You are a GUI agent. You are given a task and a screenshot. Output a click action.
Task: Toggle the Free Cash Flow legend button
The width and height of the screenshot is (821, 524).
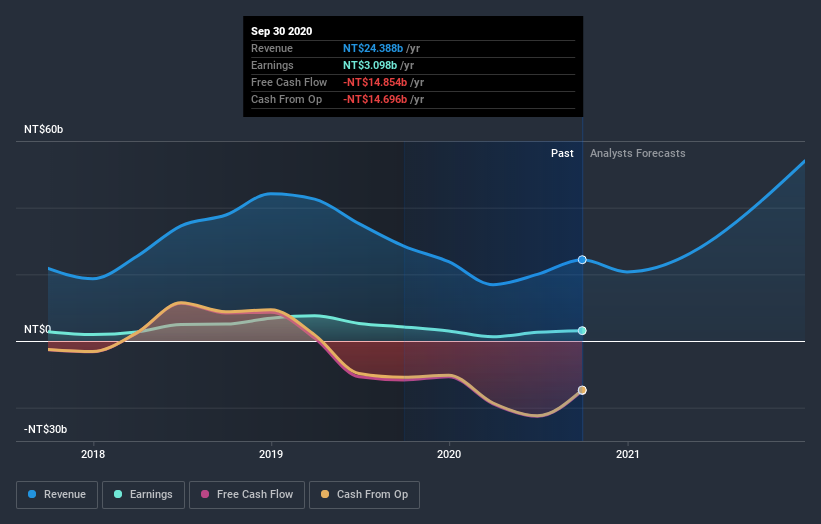247,495
